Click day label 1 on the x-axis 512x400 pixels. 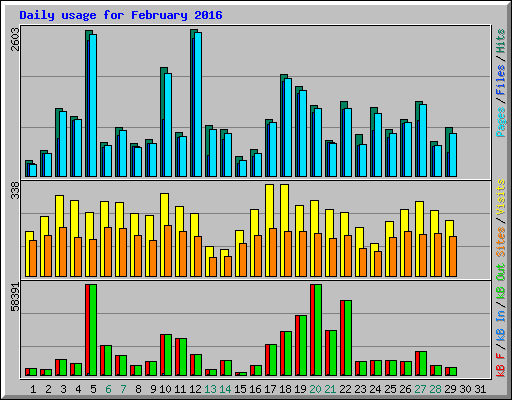pyautogui.click(x=33, y=389)
